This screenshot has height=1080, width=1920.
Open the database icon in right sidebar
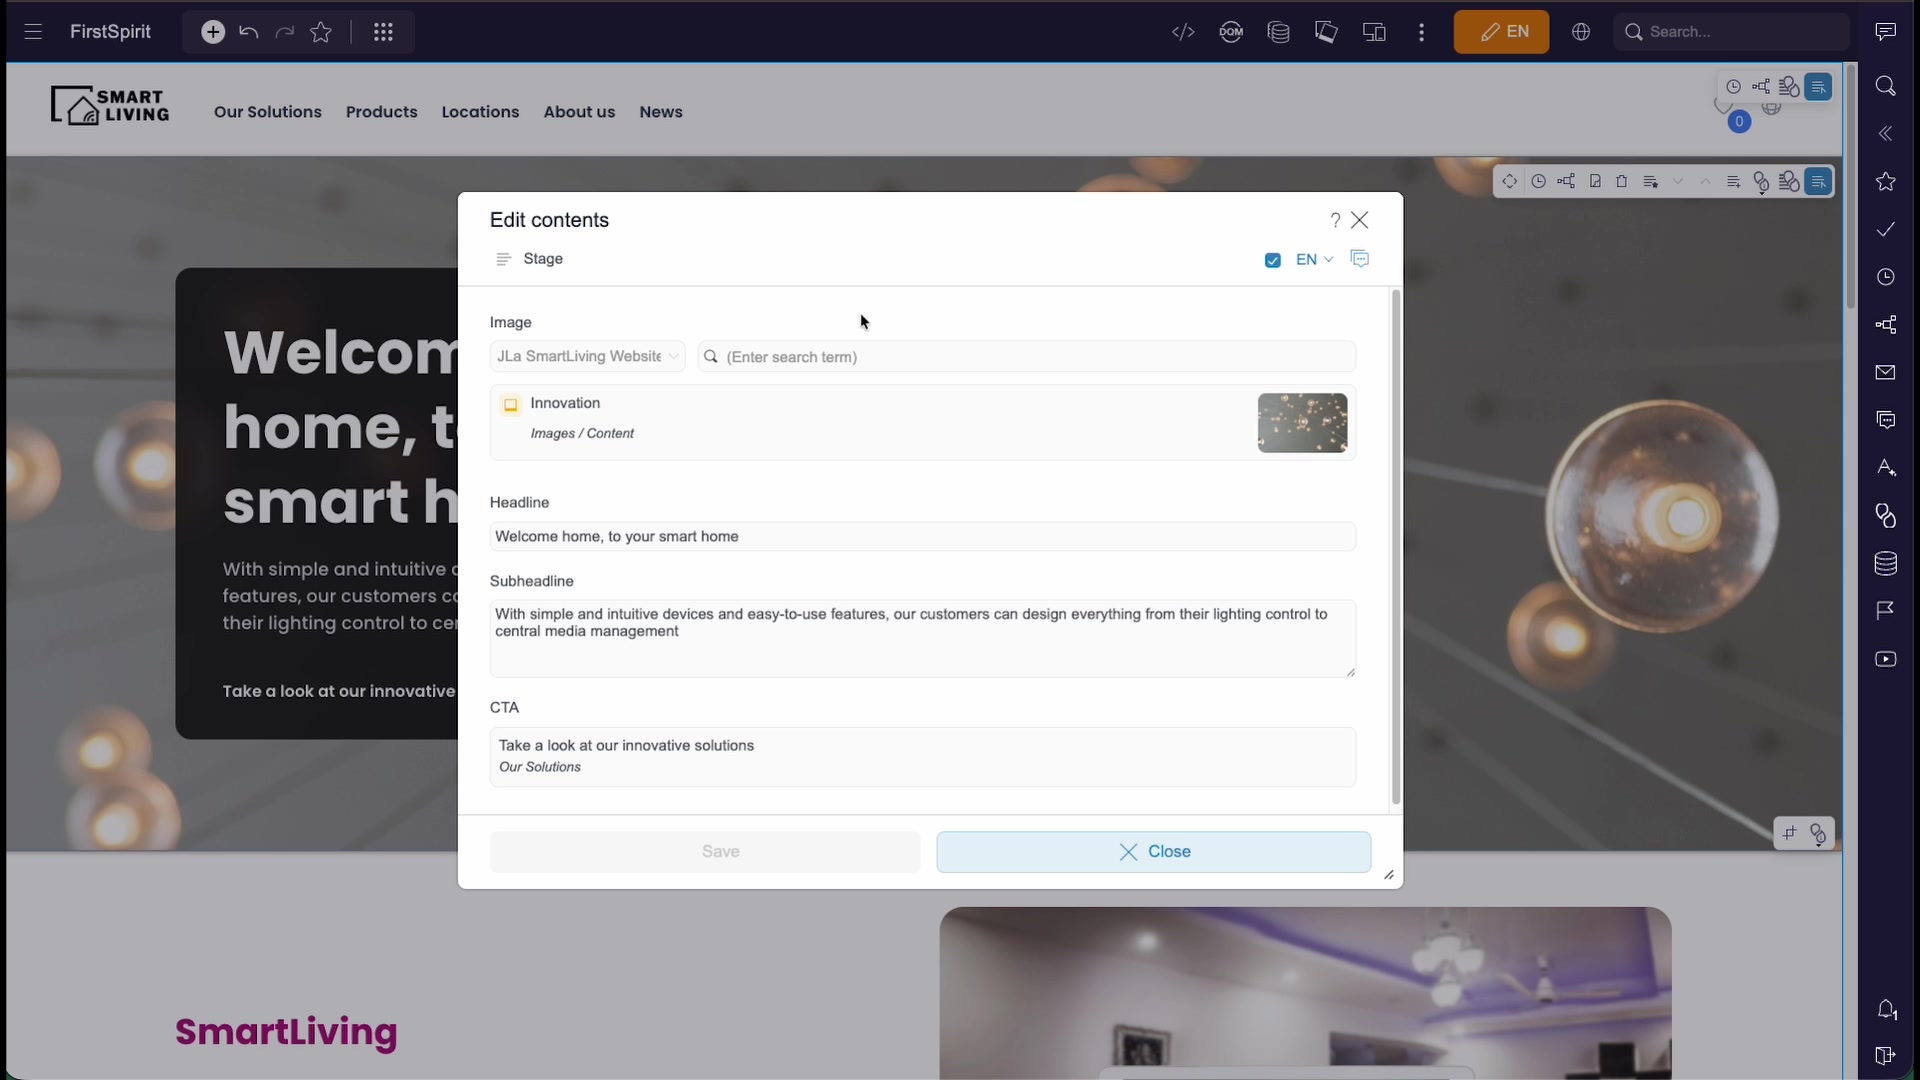[1886, 563]
